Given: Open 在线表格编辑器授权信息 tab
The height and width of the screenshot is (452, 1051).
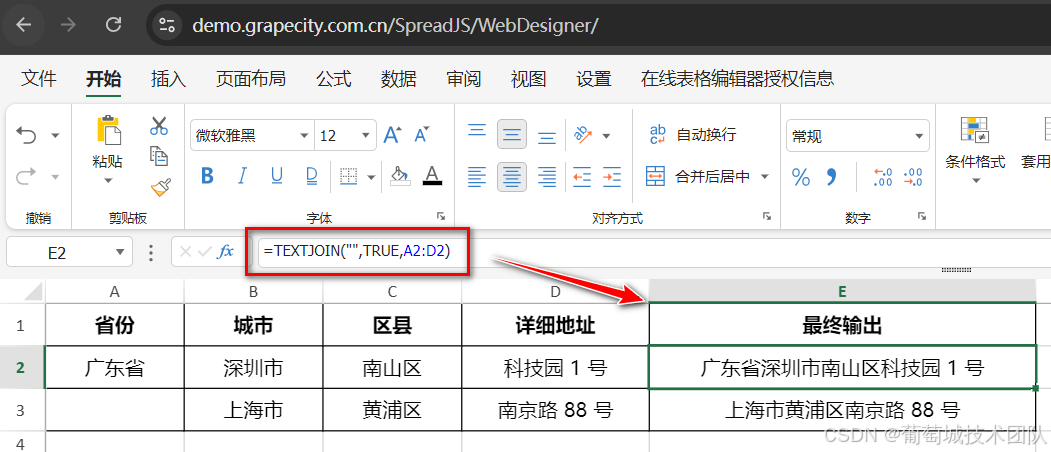Looking at the screenshot, I should pos(737,78).
